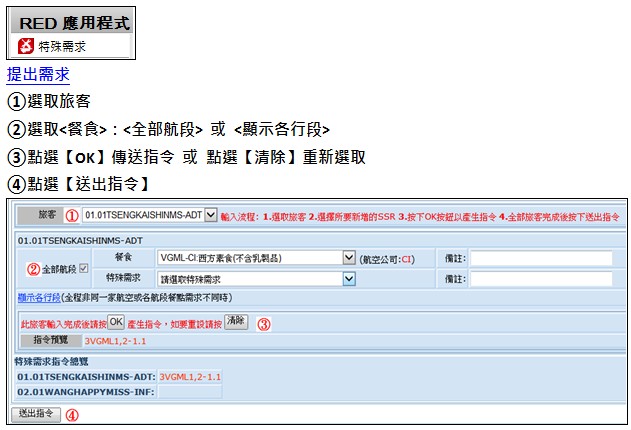Click the red 特殊需求 application icon
This screenshot has width=631, height=430.
(26, 45)
